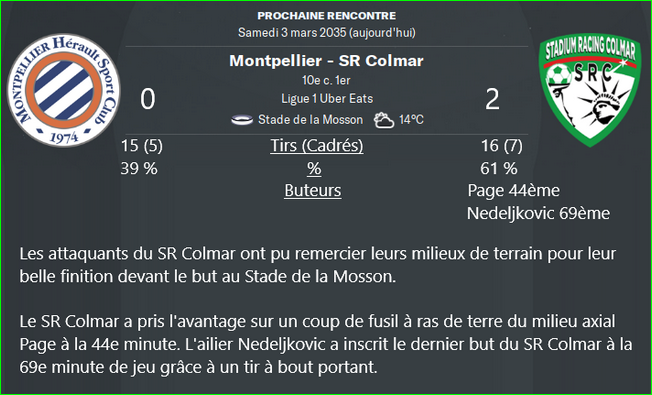The height and width of the screenshot is (395, 652).
Task: Click SR Colmar's score of 2
Action: 492,99
